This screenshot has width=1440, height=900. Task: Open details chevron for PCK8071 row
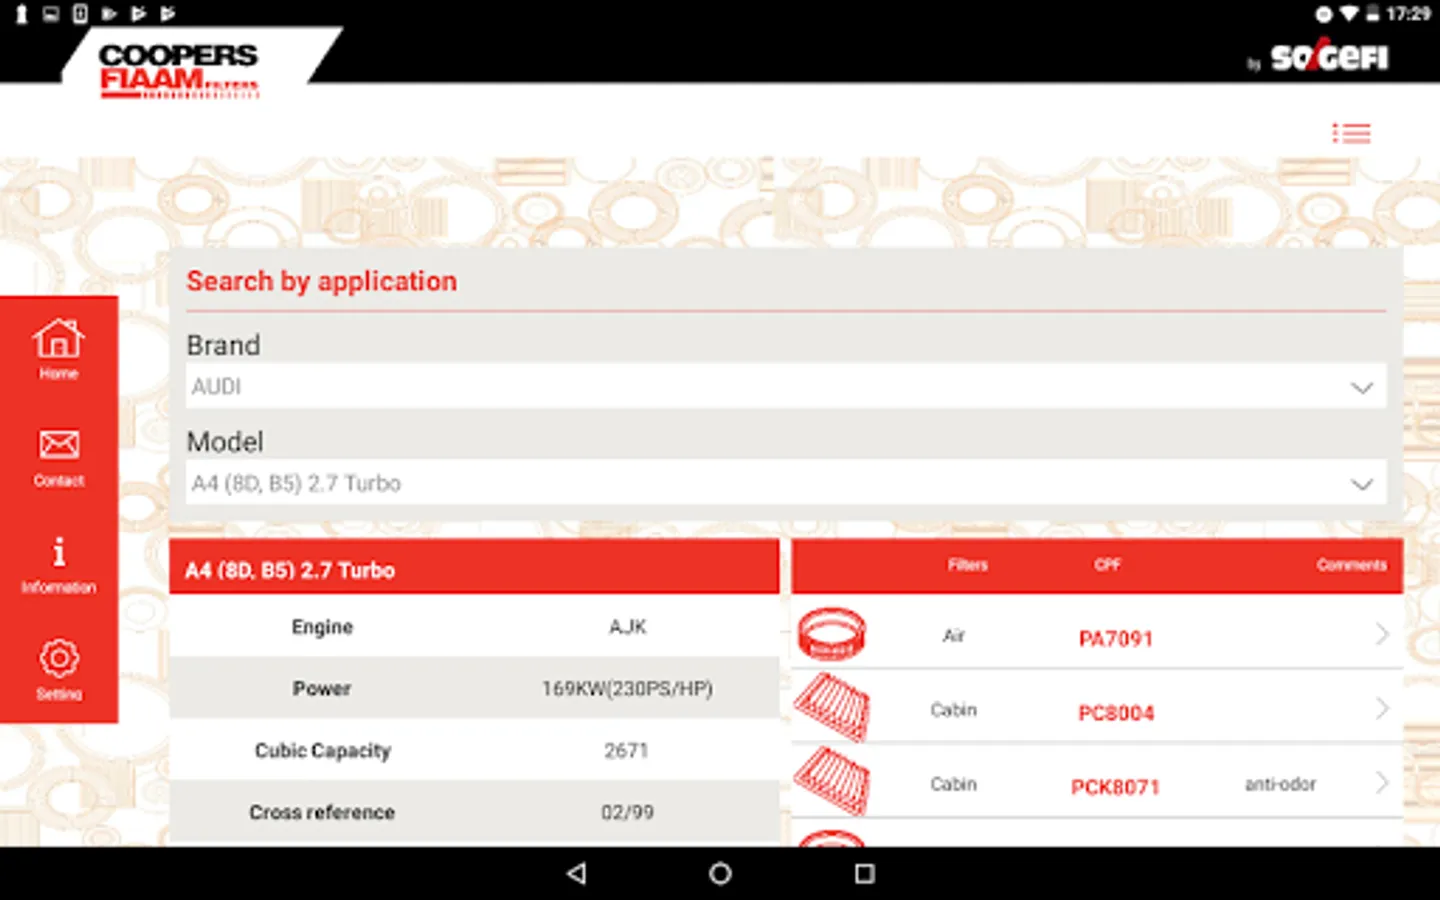click(1382, 782)
